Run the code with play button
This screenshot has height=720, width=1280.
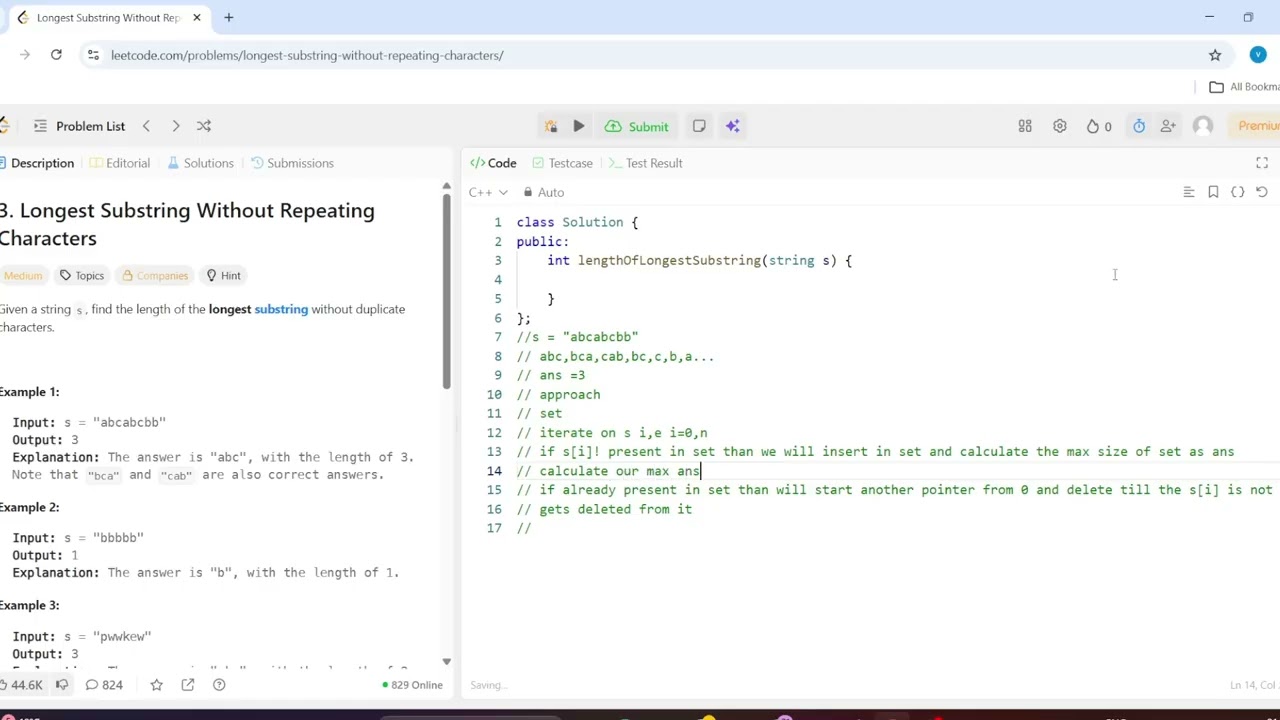click(x=579, y=126)
